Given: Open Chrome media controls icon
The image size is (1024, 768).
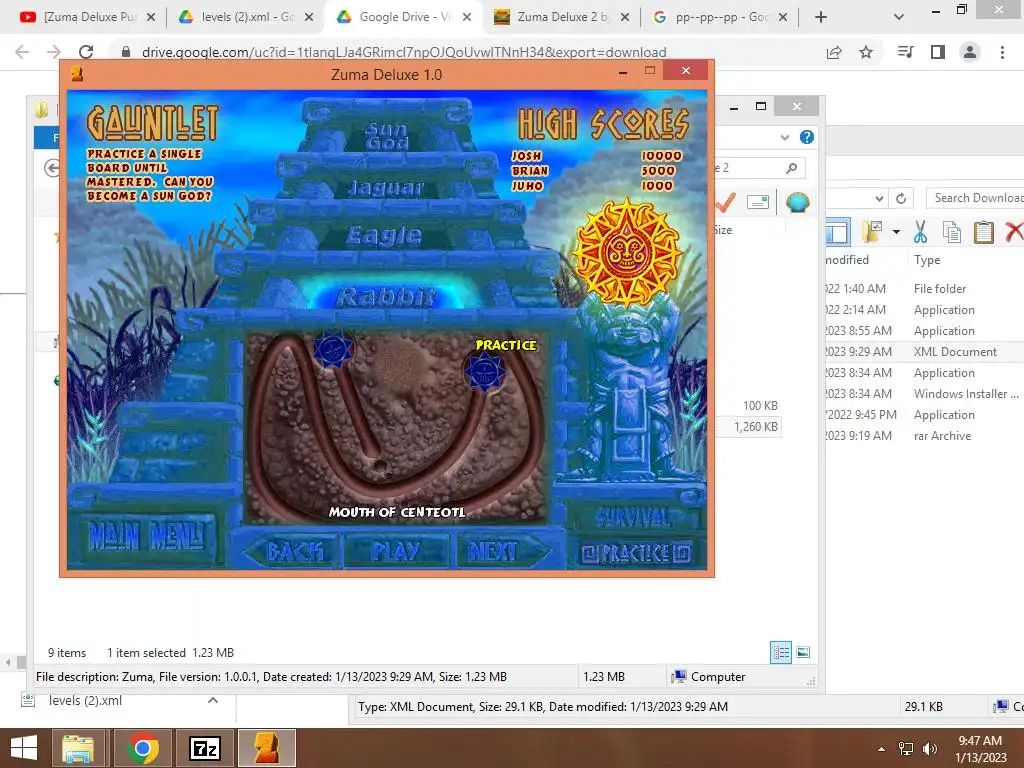Looking at the screenshot, I should [905, 52].
